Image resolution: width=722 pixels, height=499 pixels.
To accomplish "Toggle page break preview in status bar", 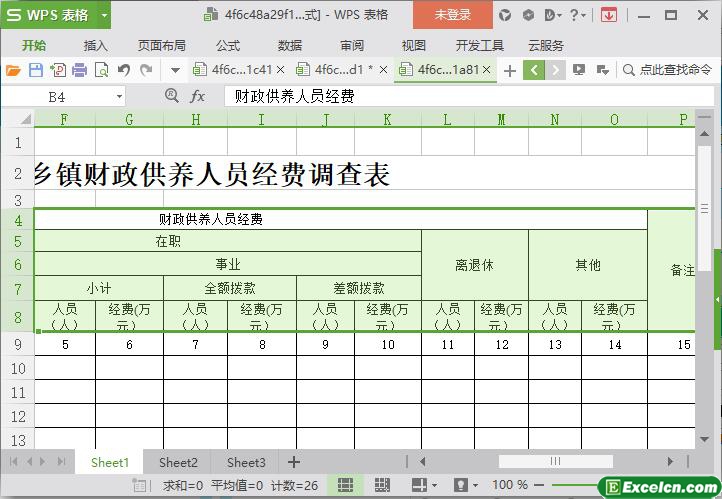I will coord(381,485).
